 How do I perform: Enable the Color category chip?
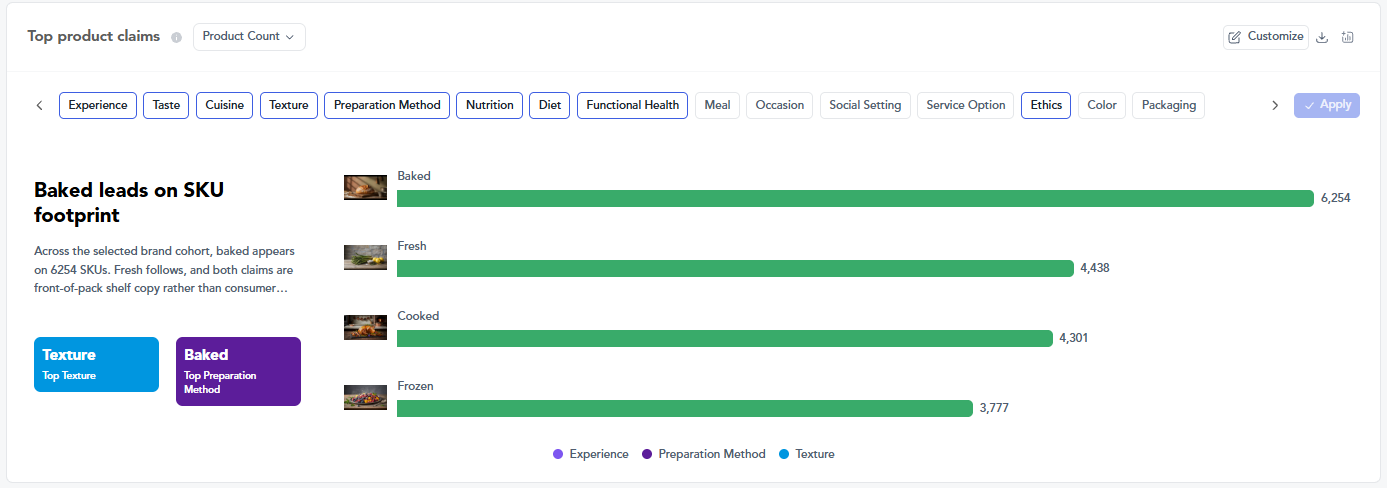point(1102,105)
